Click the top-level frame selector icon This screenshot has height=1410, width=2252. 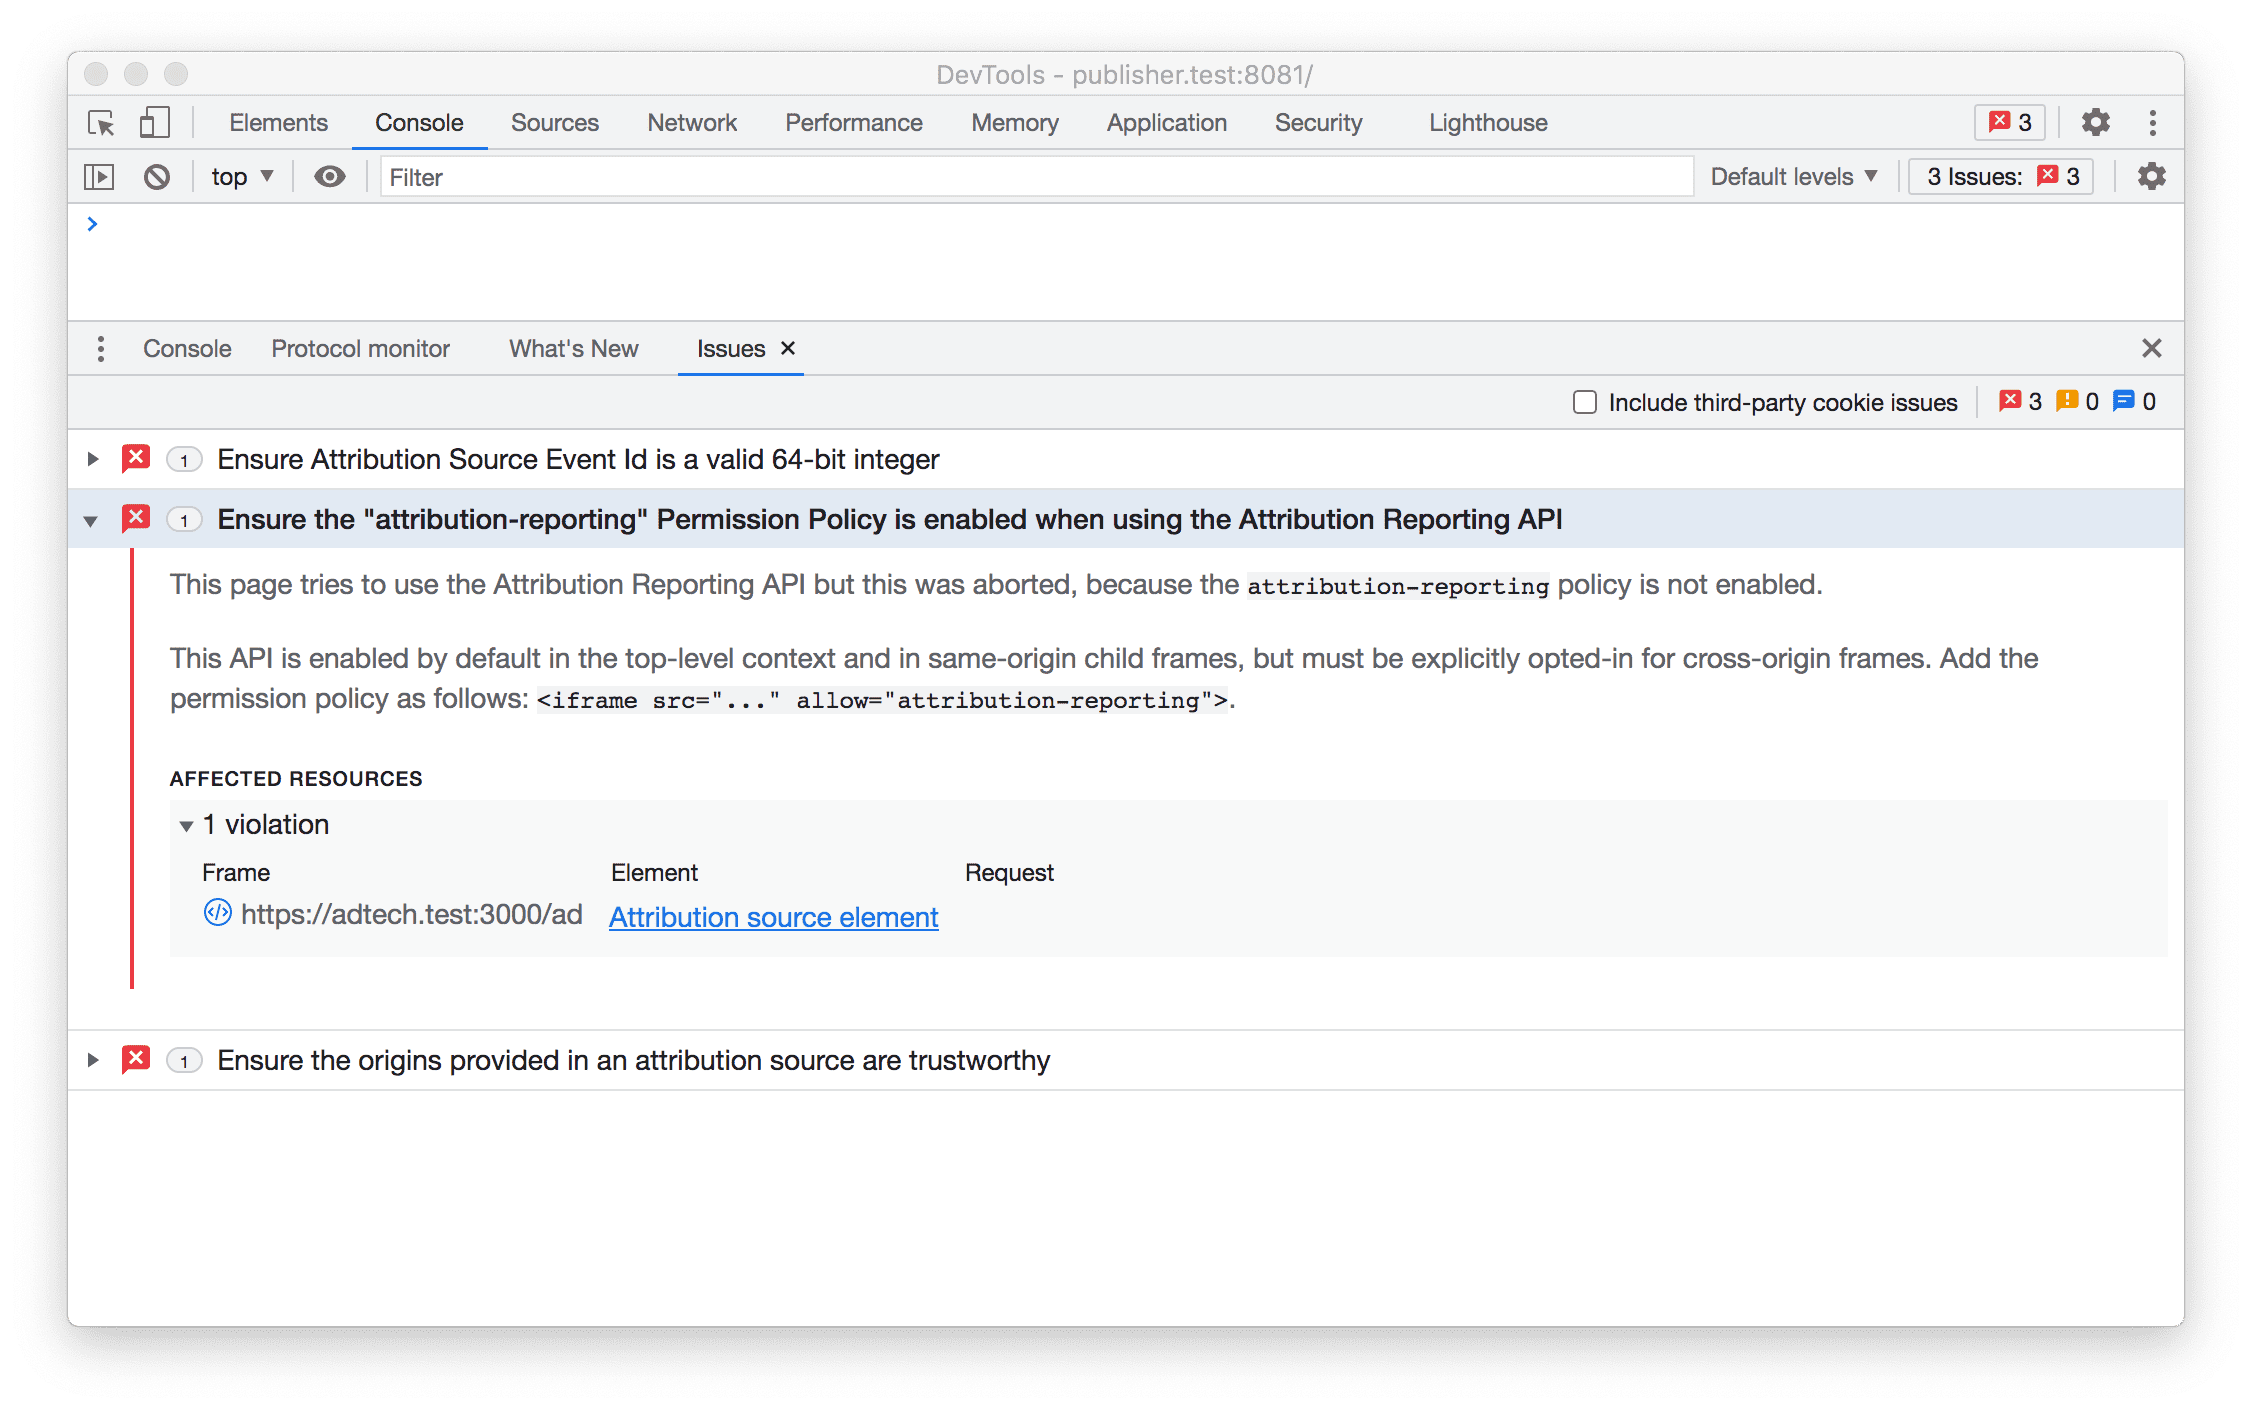tap(242, 177)
